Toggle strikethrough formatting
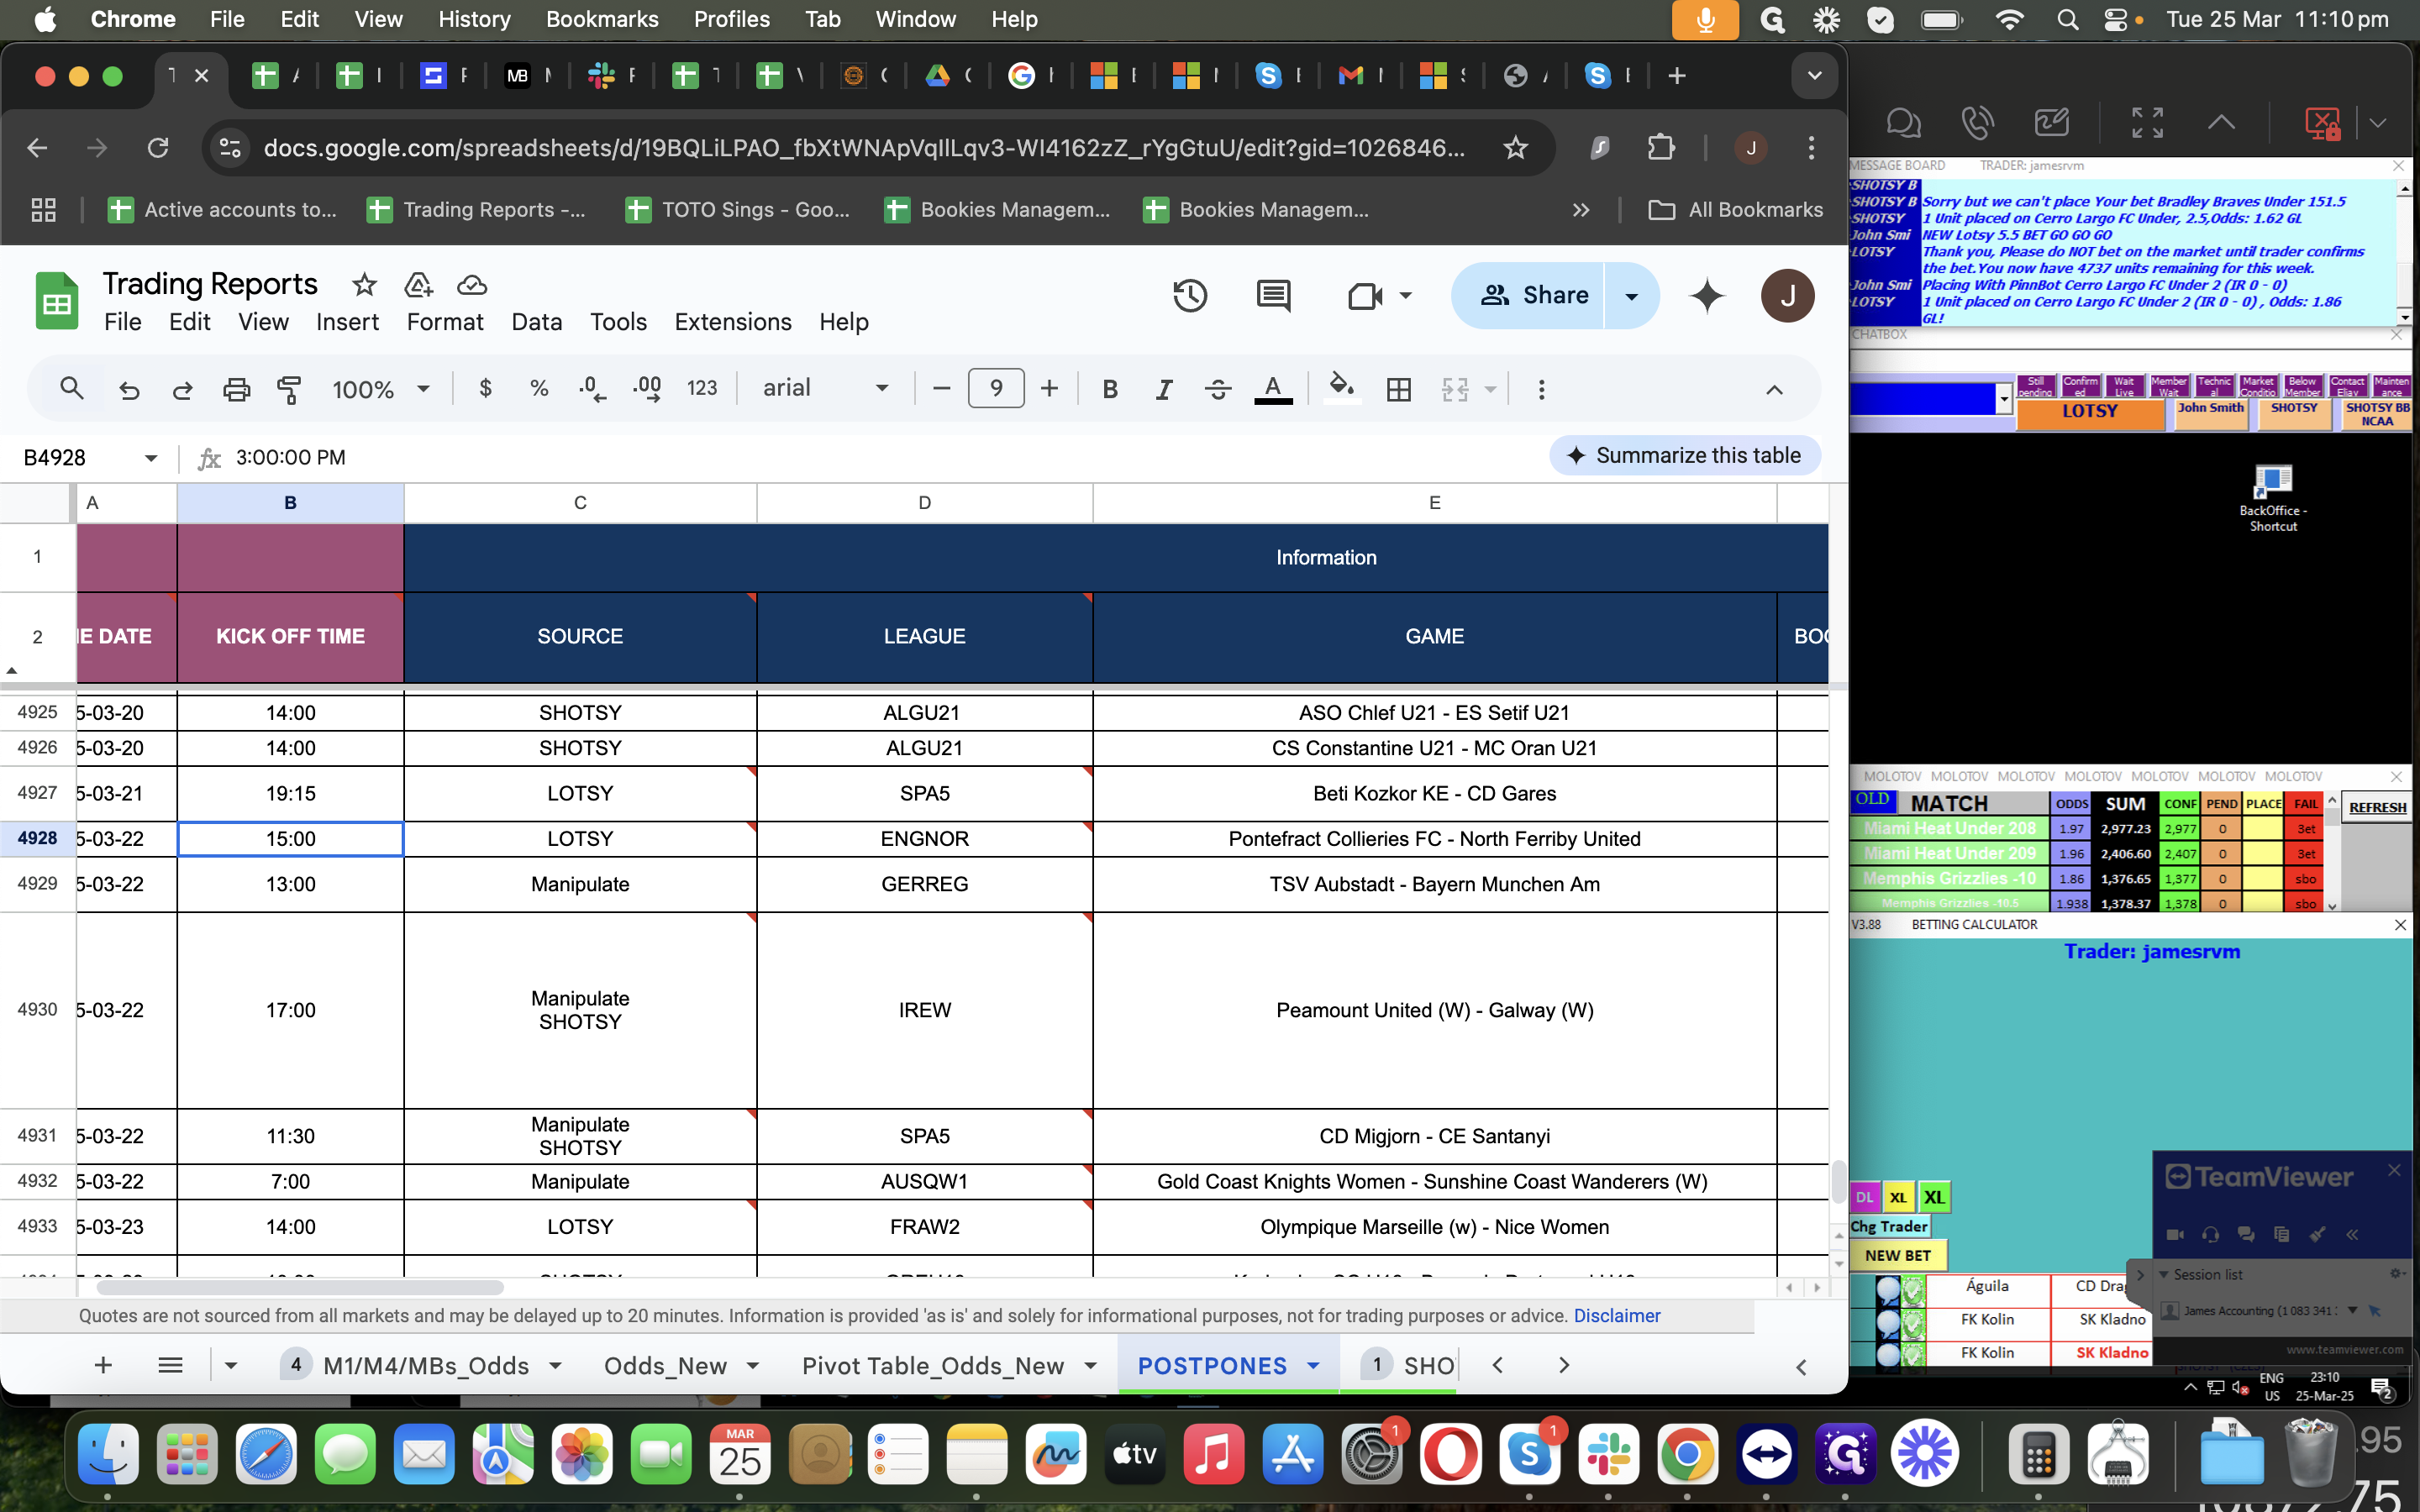Image resolution: width=2420 pixels, height=1512 pixels. point(1217,389)
